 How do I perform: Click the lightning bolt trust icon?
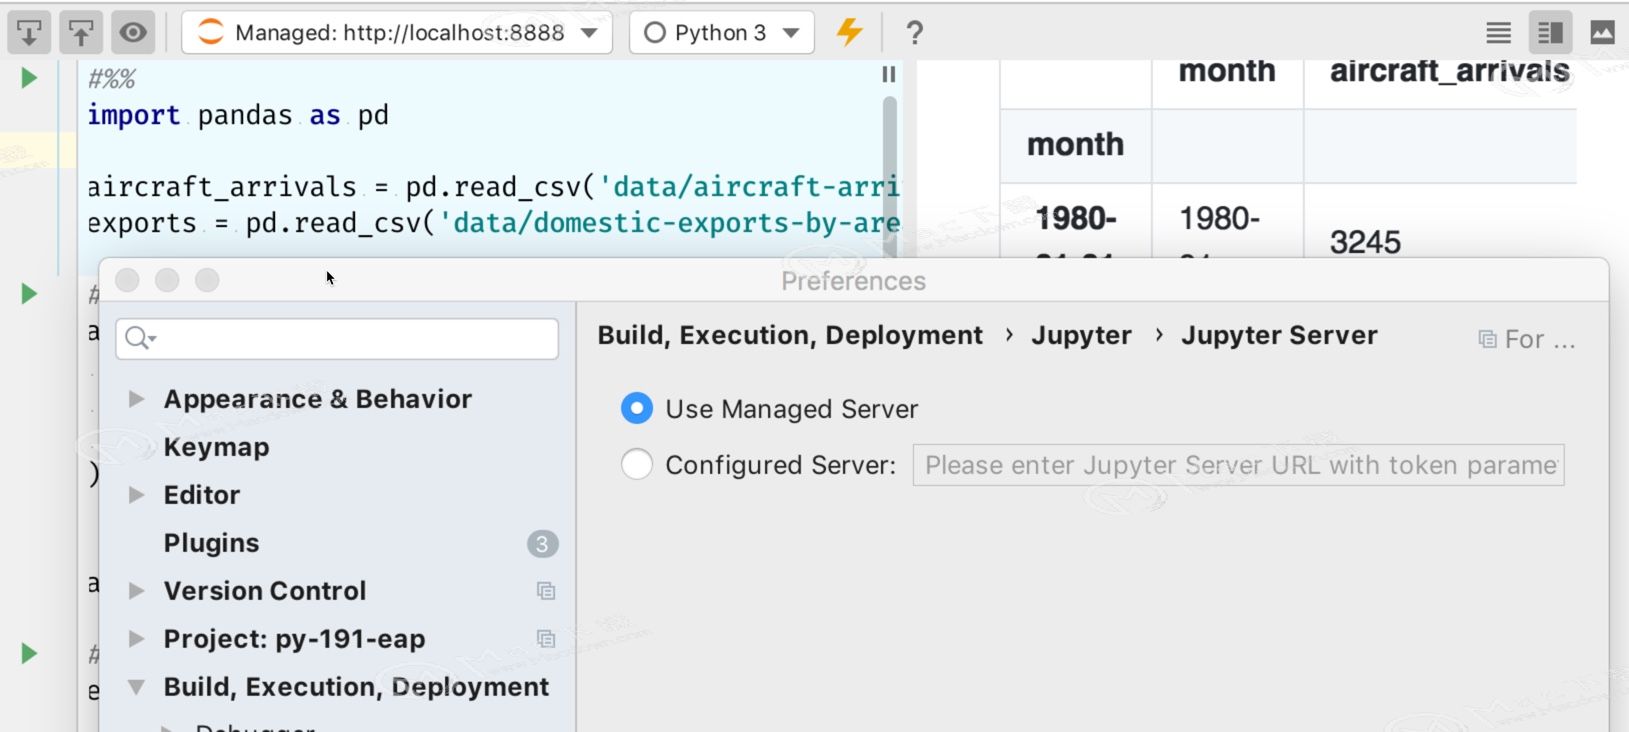[849, 32]
